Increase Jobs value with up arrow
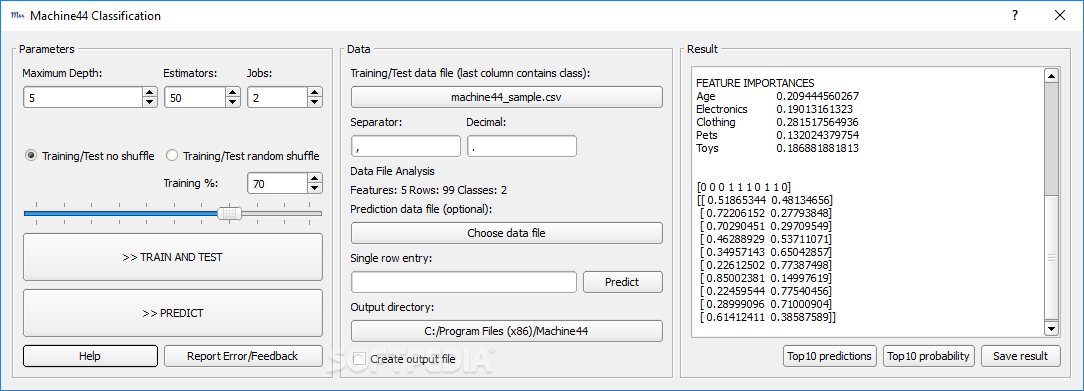This screenshot has height=391, width=1084. 315,92
